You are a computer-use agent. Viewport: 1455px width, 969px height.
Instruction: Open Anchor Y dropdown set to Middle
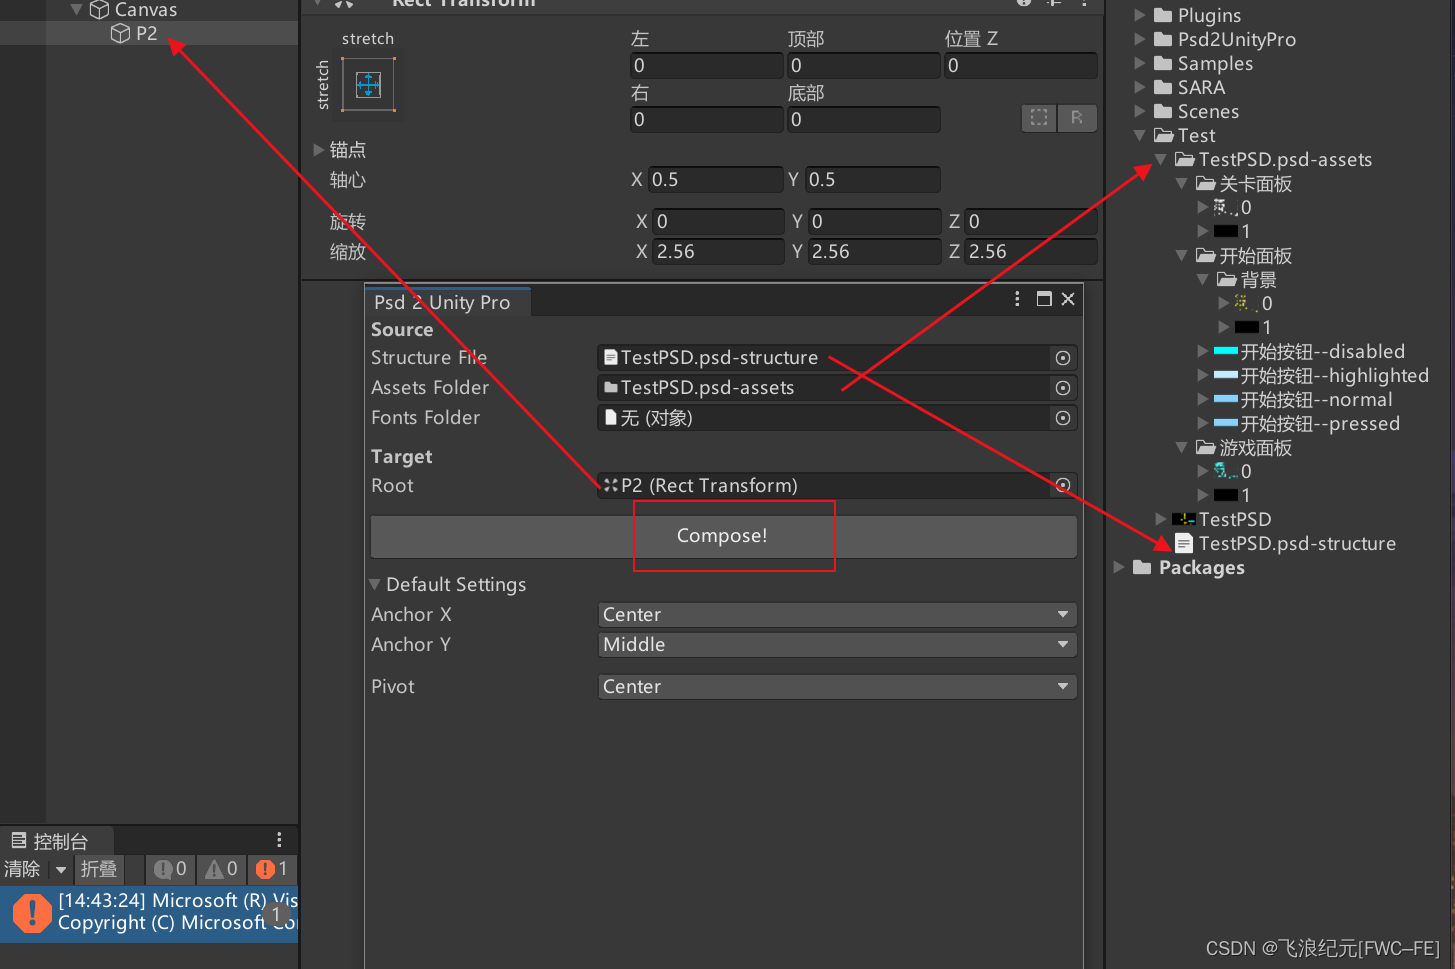pos(837,645)
